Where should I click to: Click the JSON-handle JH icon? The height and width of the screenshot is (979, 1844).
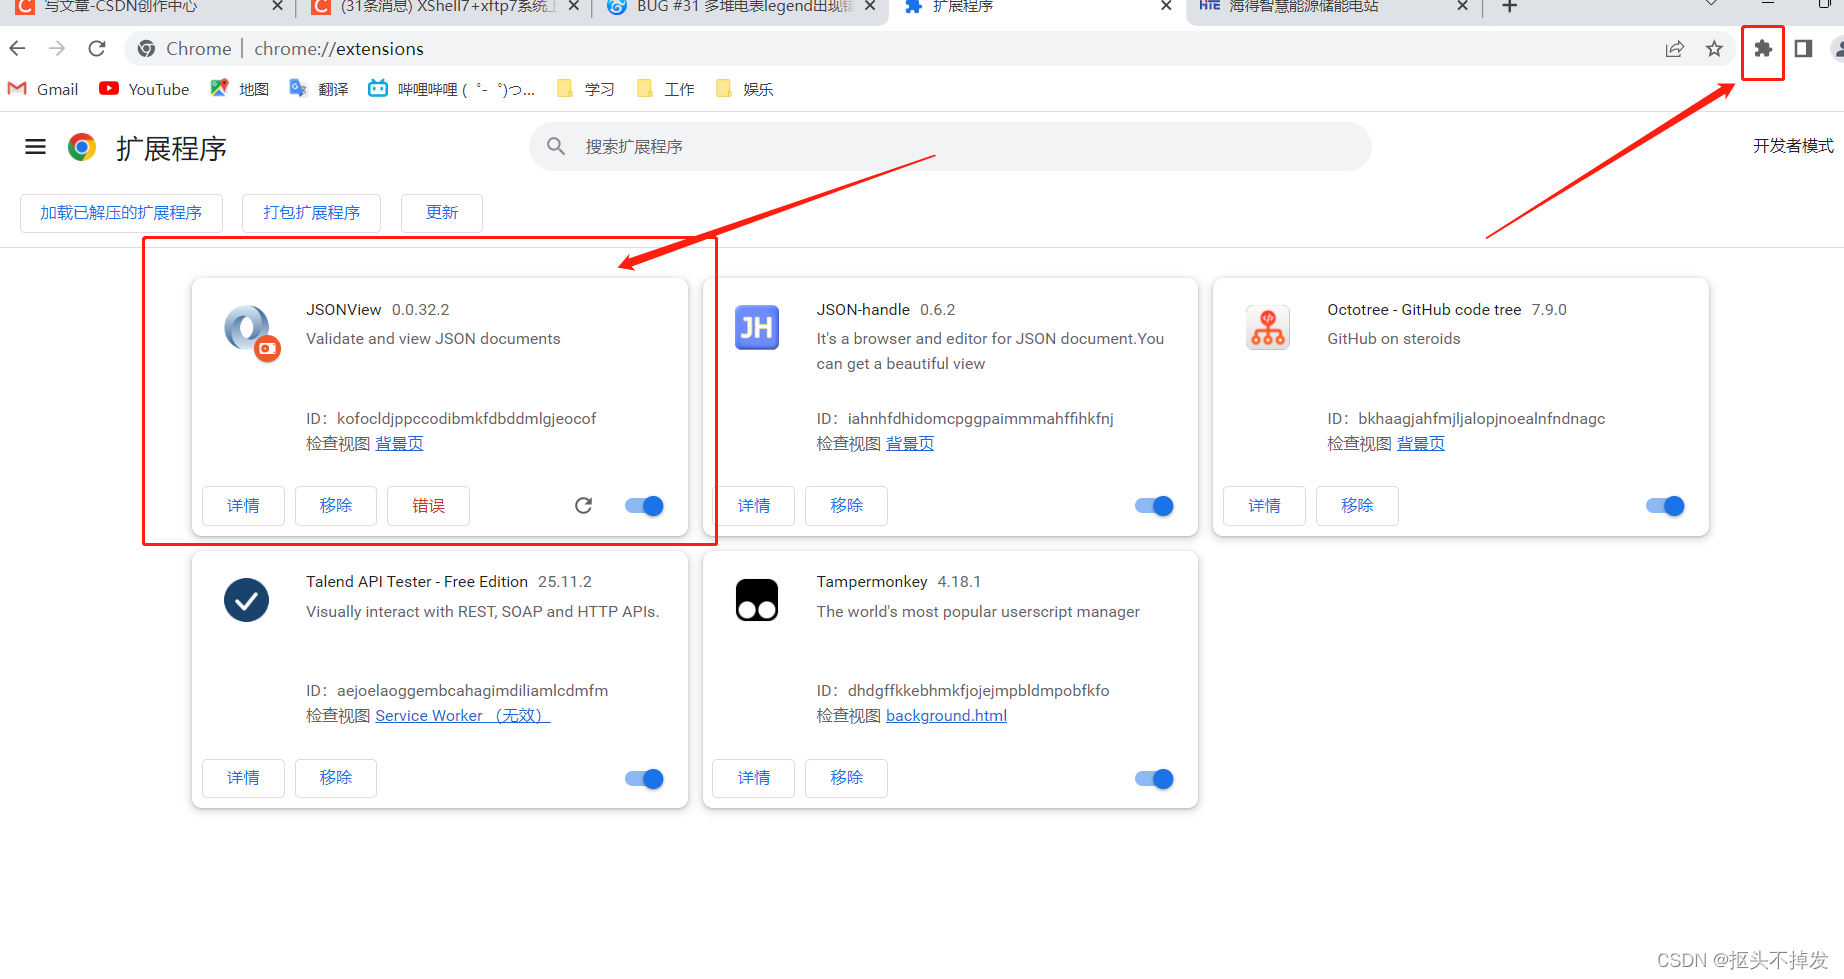757,328
